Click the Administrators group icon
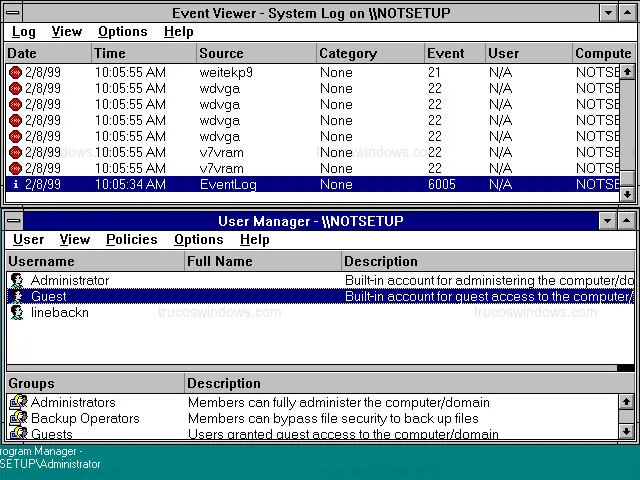Viewport: 640px width, 480px height. pyautogui.click(x=18, y=403)
